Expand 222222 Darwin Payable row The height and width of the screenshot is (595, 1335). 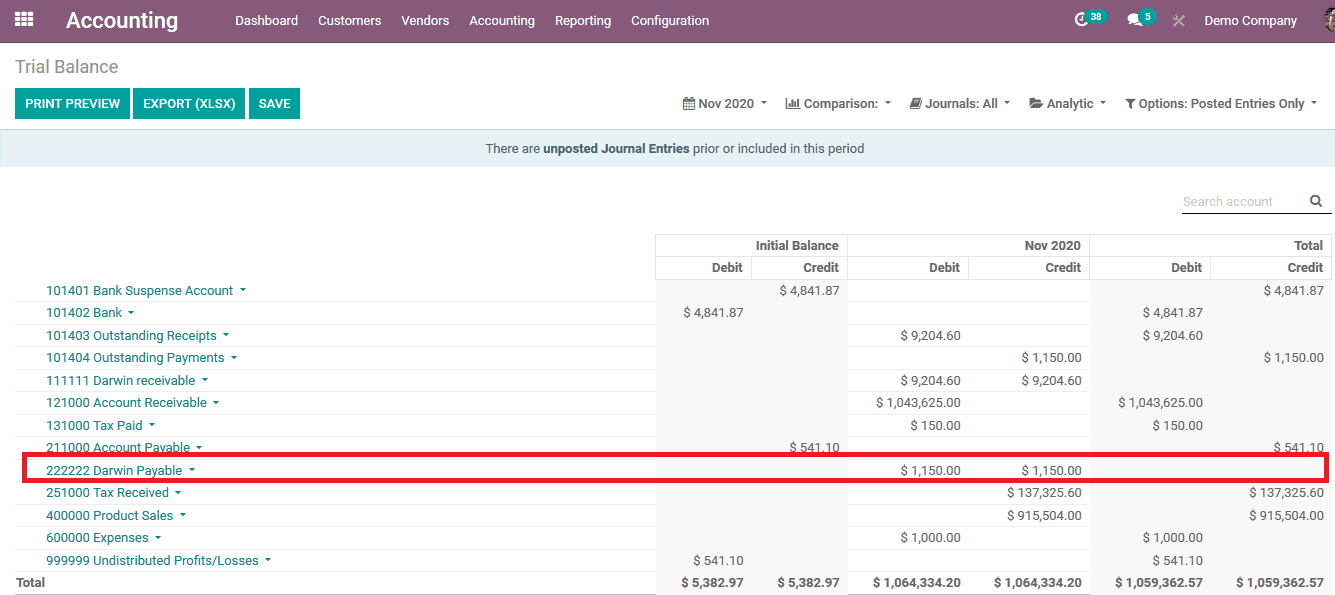coord(121,470)
